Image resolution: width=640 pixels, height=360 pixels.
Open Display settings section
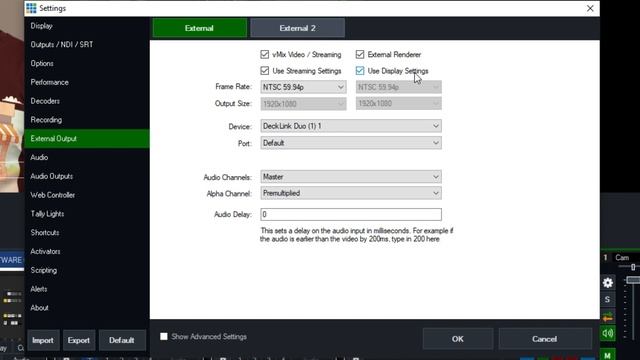pos(87,26)
